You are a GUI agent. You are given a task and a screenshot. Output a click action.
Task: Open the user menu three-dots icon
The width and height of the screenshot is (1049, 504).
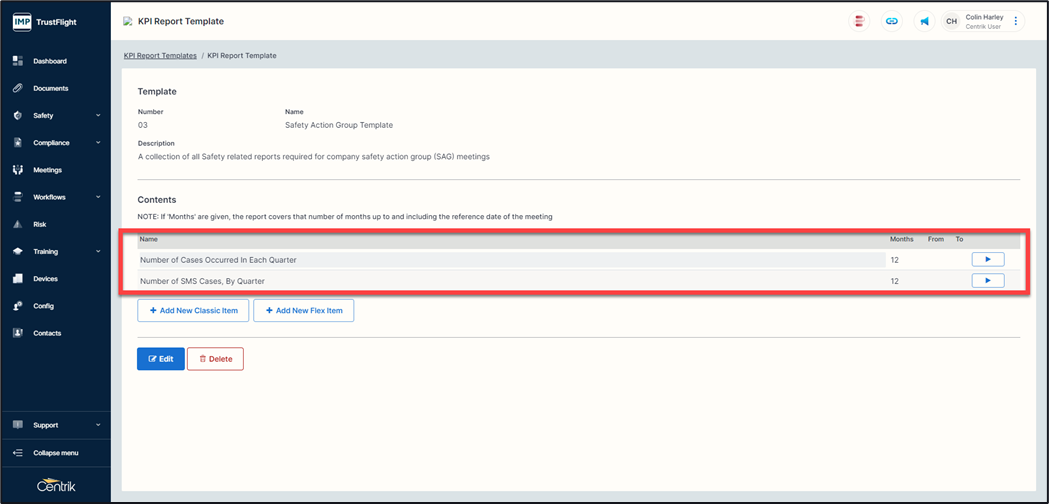1016,21
